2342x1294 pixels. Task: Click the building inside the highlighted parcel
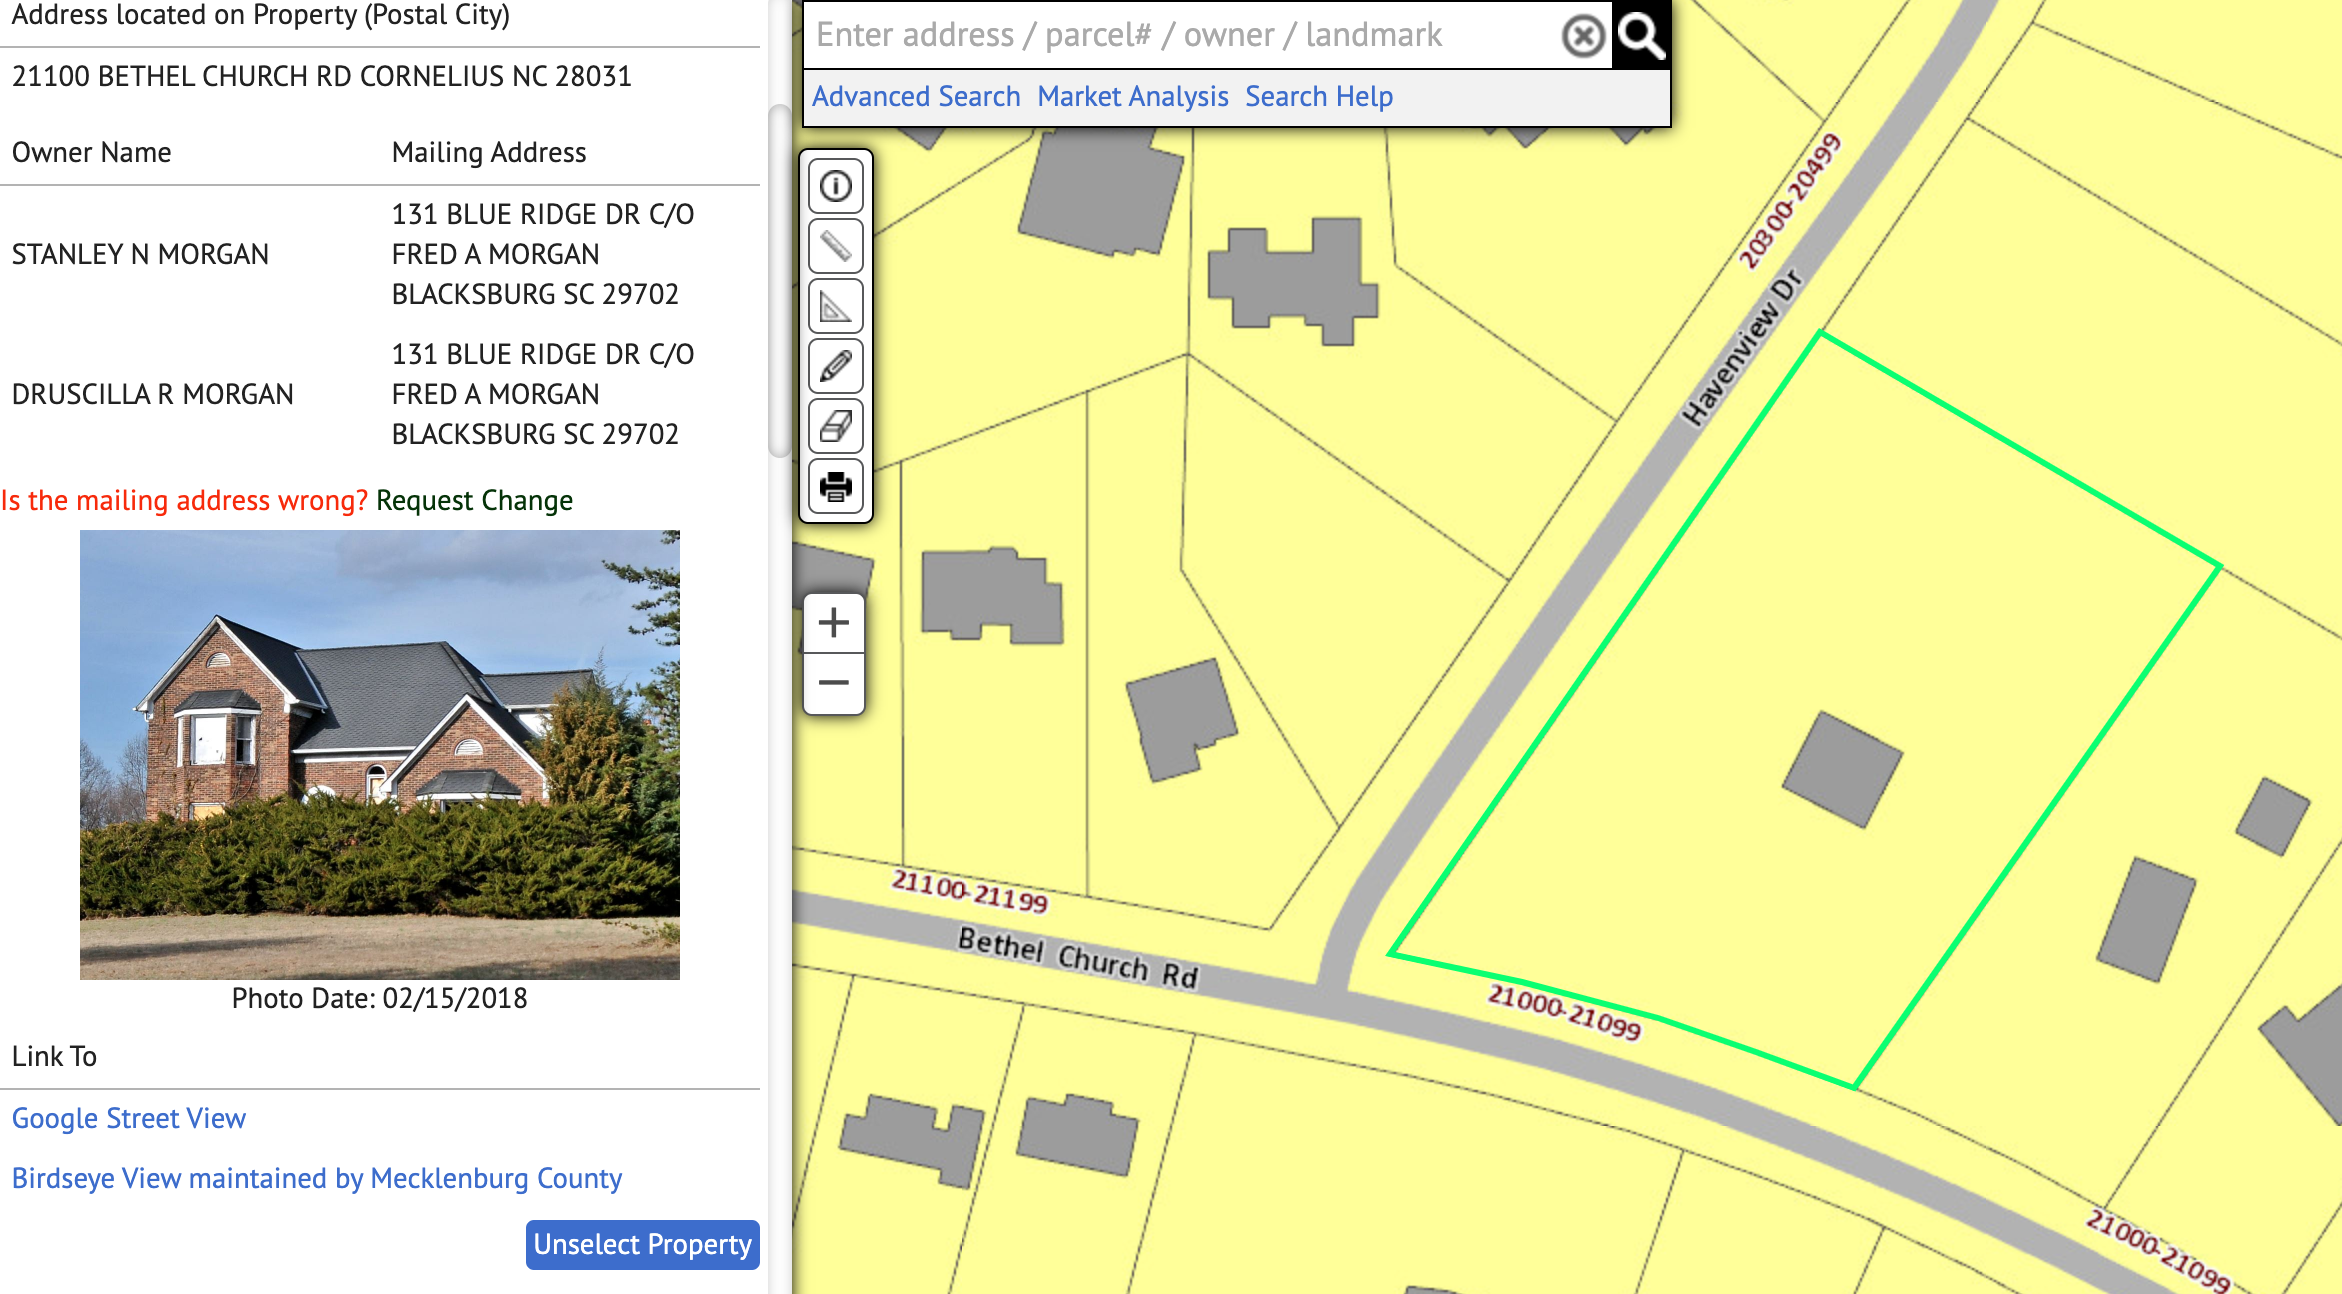point(1842,769)
